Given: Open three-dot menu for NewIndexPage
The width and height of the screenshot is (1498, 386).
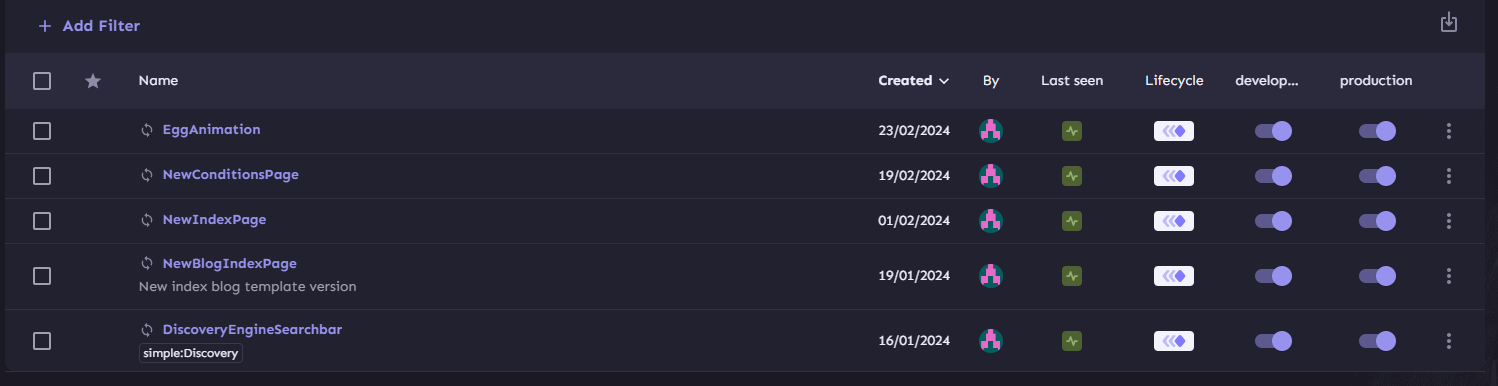Looking at the screenshot, I should tap(1448, 220).
